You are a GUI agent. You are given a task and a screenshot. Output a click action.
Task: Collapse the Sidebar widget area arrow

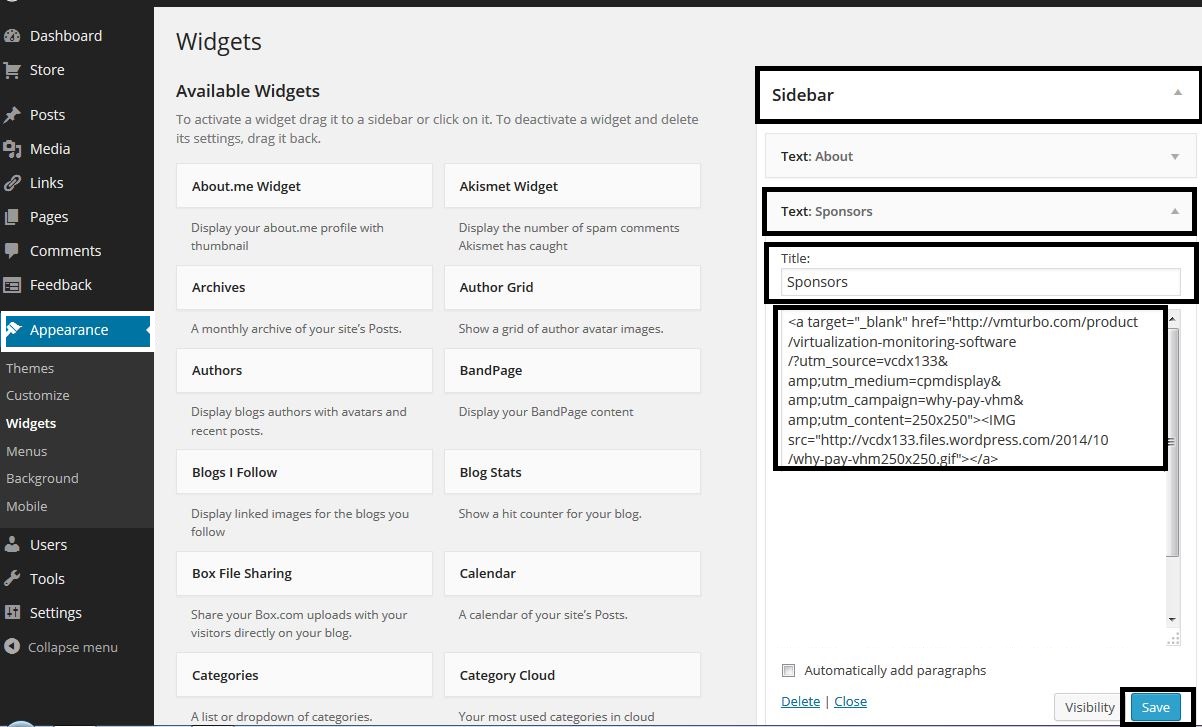1177,93
